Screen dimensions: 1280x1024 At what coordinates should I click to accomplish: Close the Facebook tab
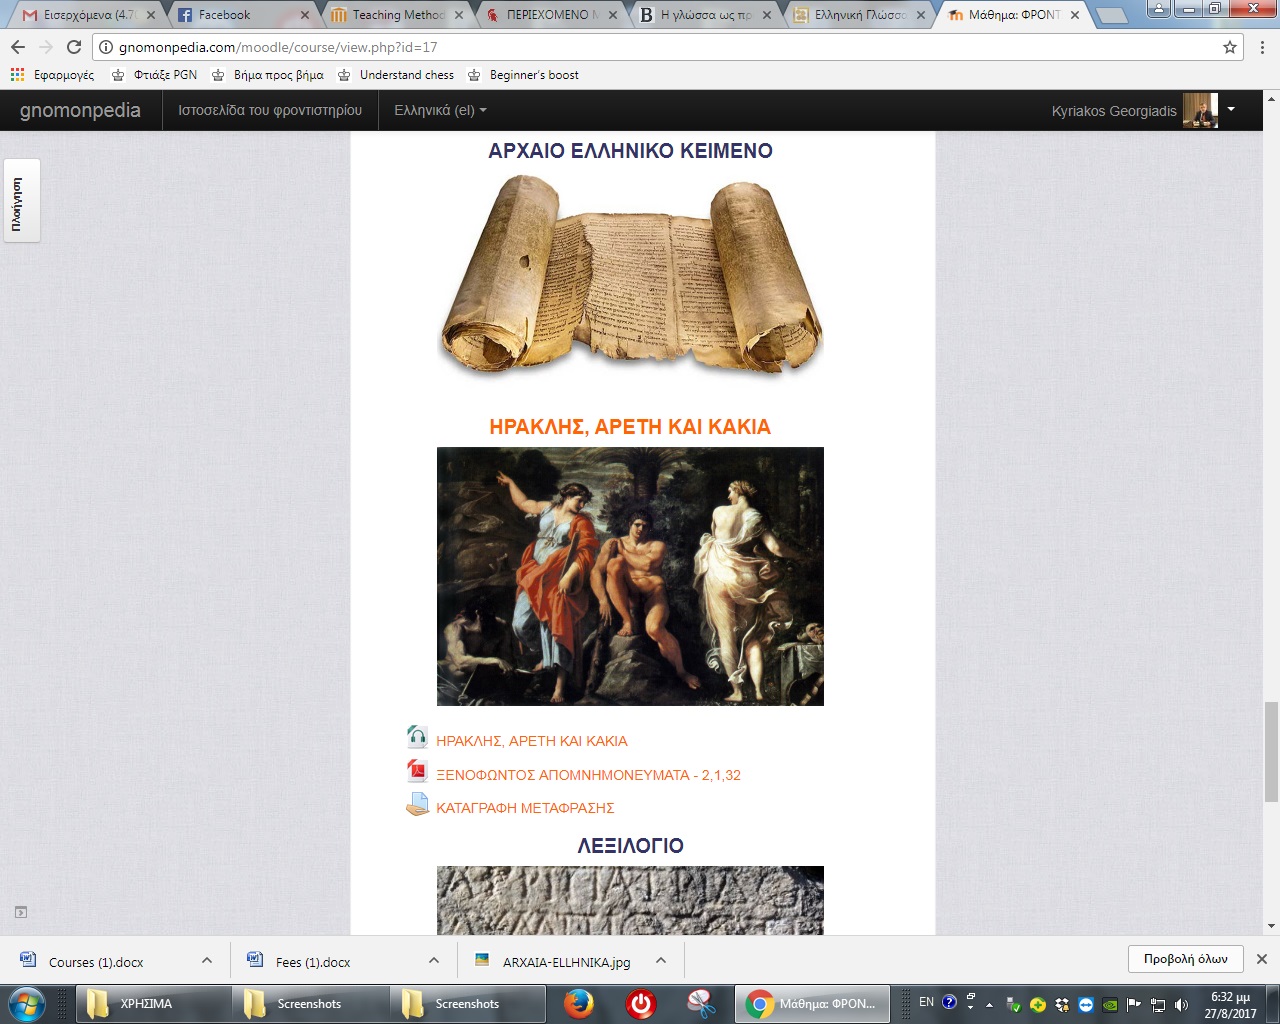305,15
